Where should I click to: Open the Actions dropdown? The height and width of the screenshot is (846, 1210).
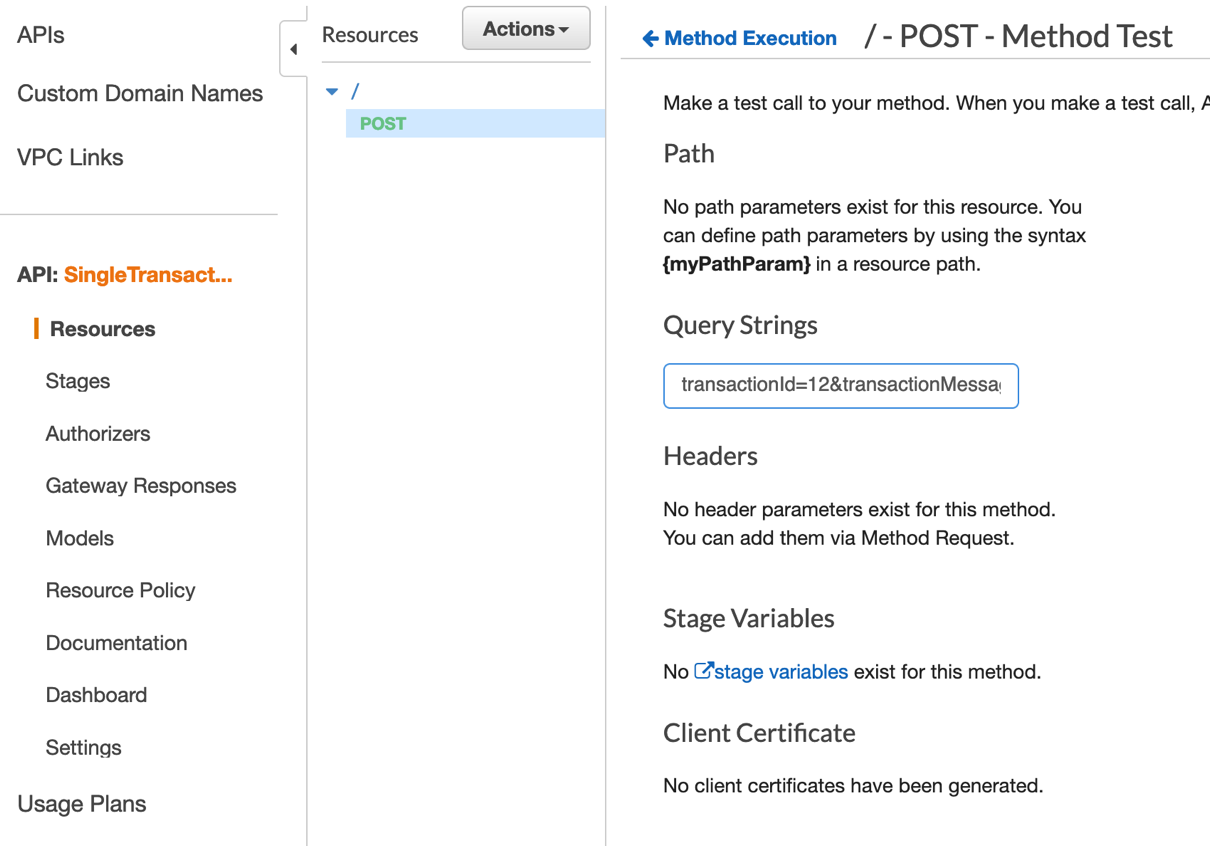click(526, 29)
